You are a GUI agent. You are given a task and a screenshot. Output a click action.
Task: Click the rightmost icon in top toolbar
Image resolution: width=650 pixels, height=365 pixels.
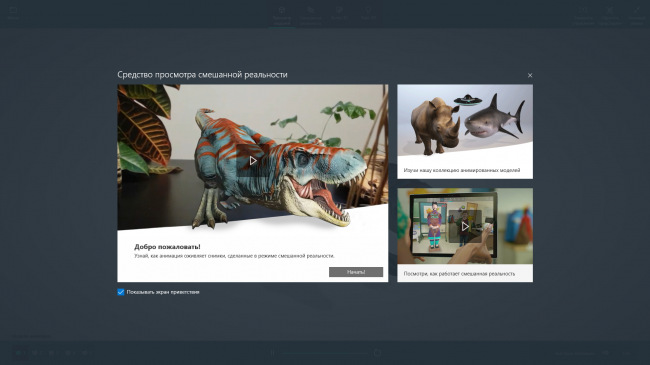click(636, 16)
